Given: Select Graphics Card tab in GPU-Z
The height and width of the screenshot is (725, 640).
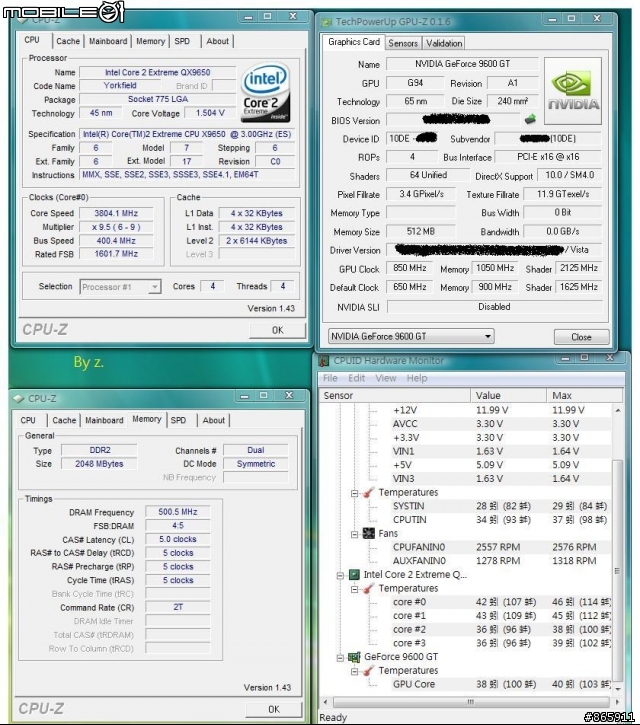Looking at the screenshot, I should [354, 42].
